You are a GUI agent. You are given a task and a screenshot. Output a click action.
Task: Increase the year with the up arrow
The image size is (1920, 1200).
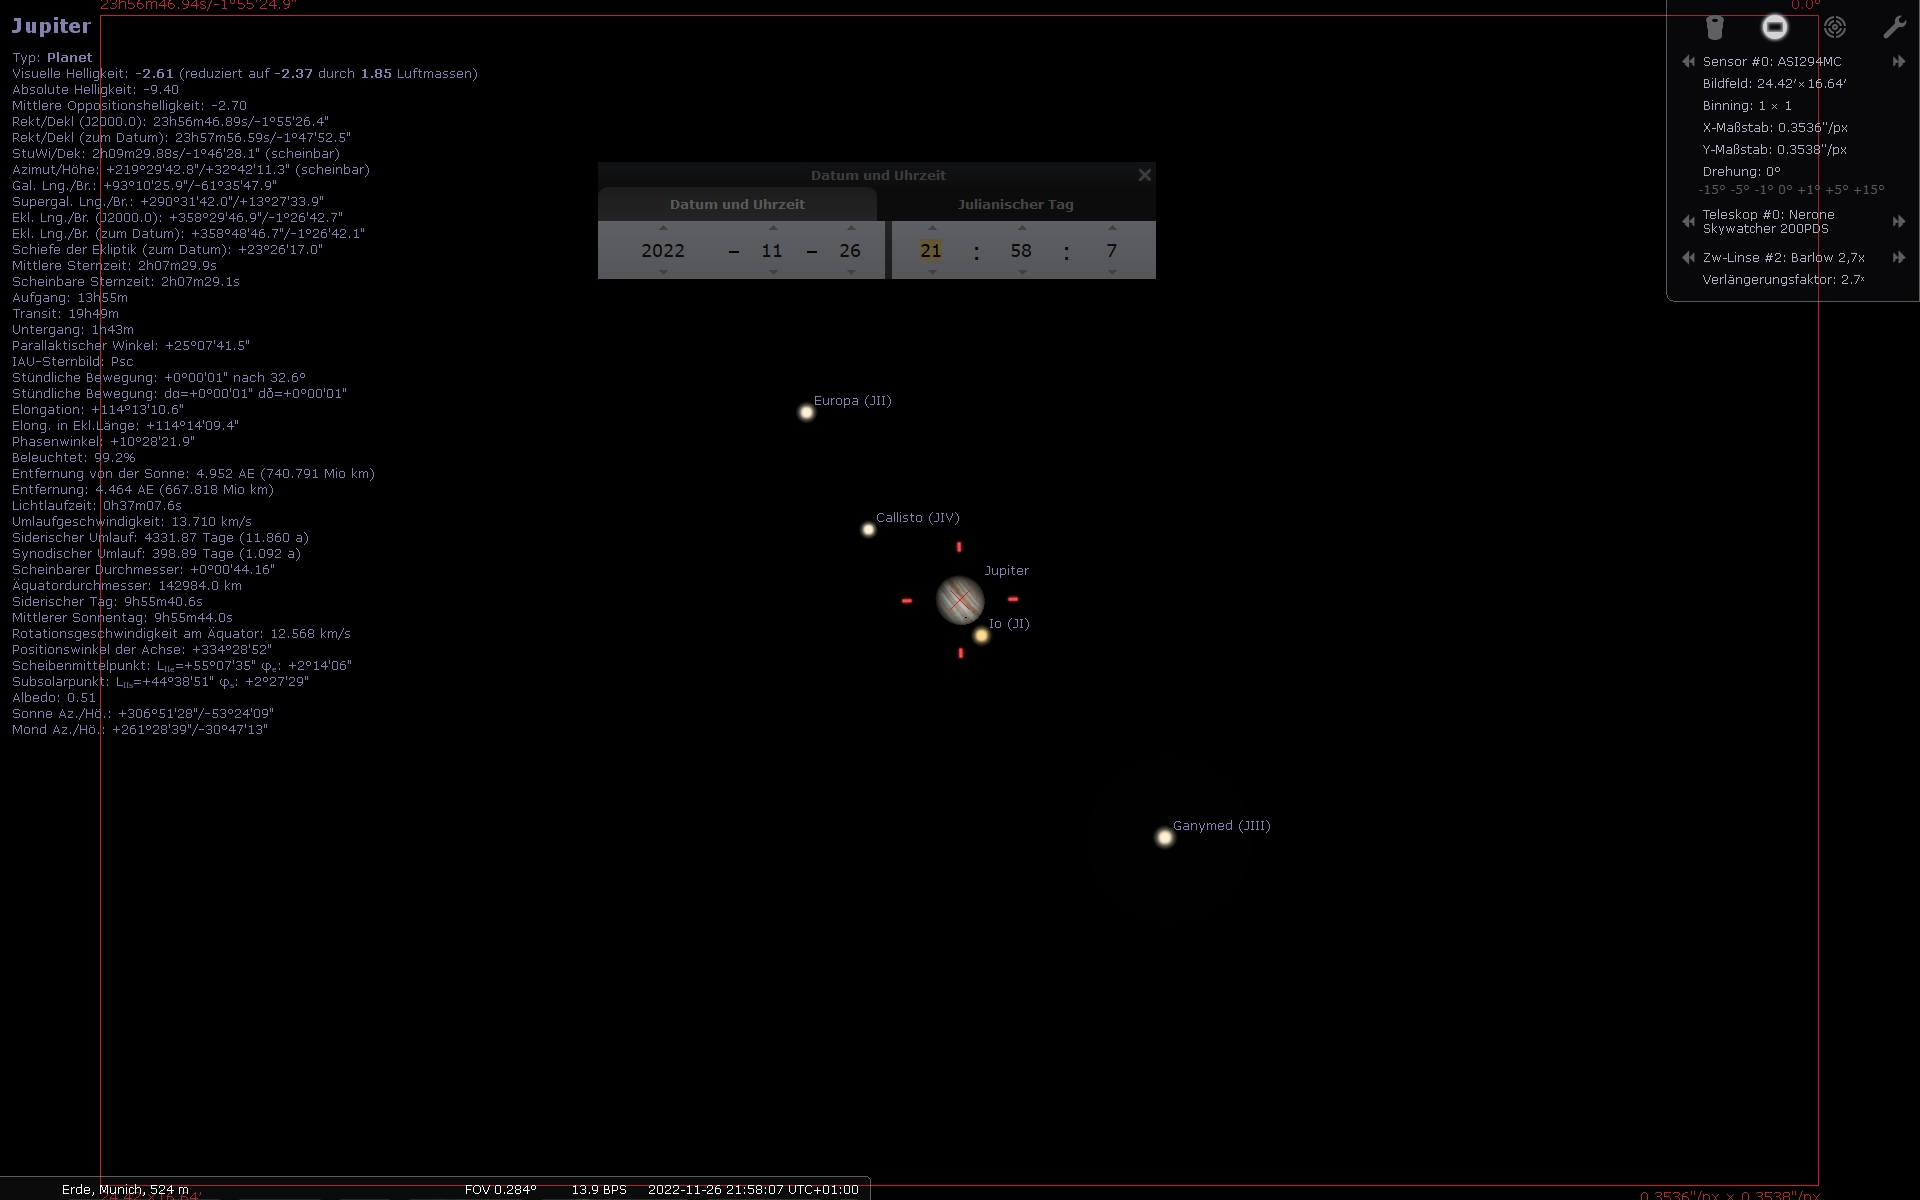663,228
